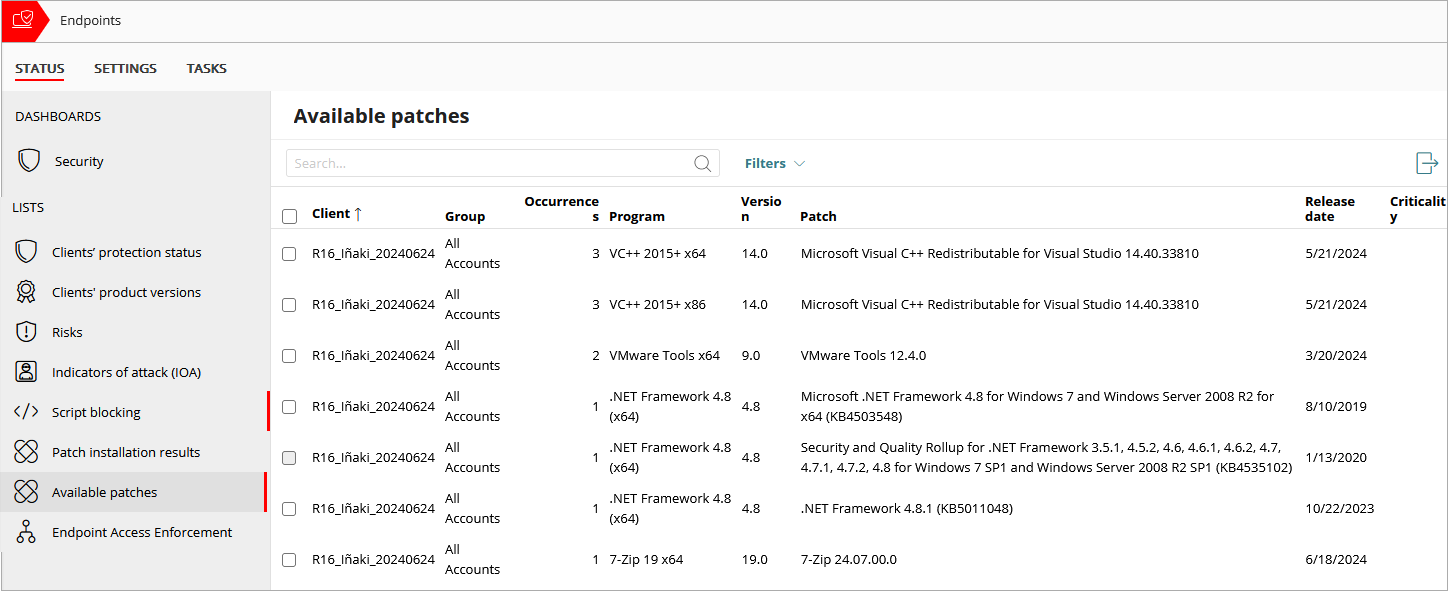
Task: Click the Endpoint Access Enforcement network icon
Action: [26, 532]
